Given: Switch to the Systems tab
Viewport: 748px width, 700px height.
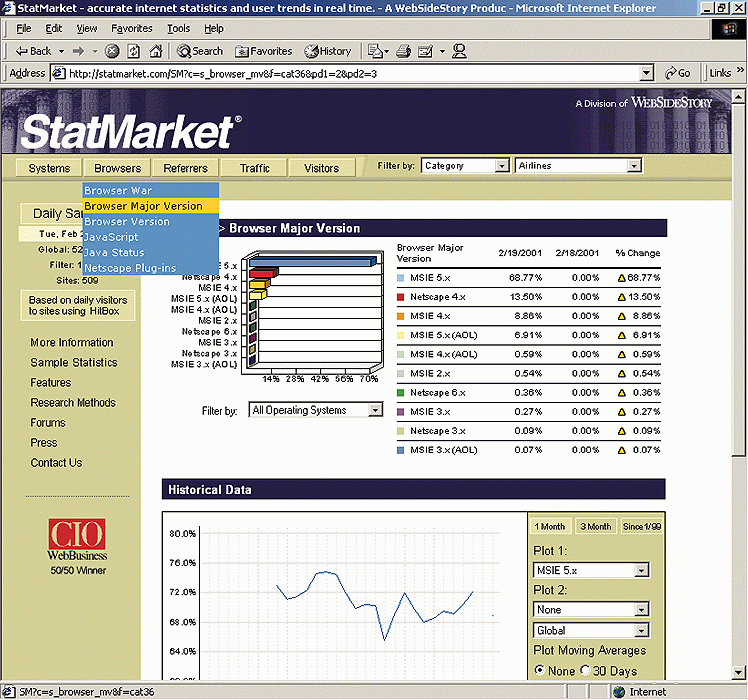Looking at the screenshot, I should tap(49, 168).
